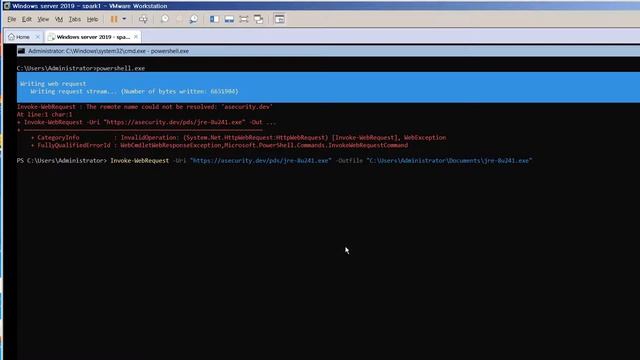Toggle the thumbnail bar view icon
Viewport: 640px width, 360px height.
229,19
